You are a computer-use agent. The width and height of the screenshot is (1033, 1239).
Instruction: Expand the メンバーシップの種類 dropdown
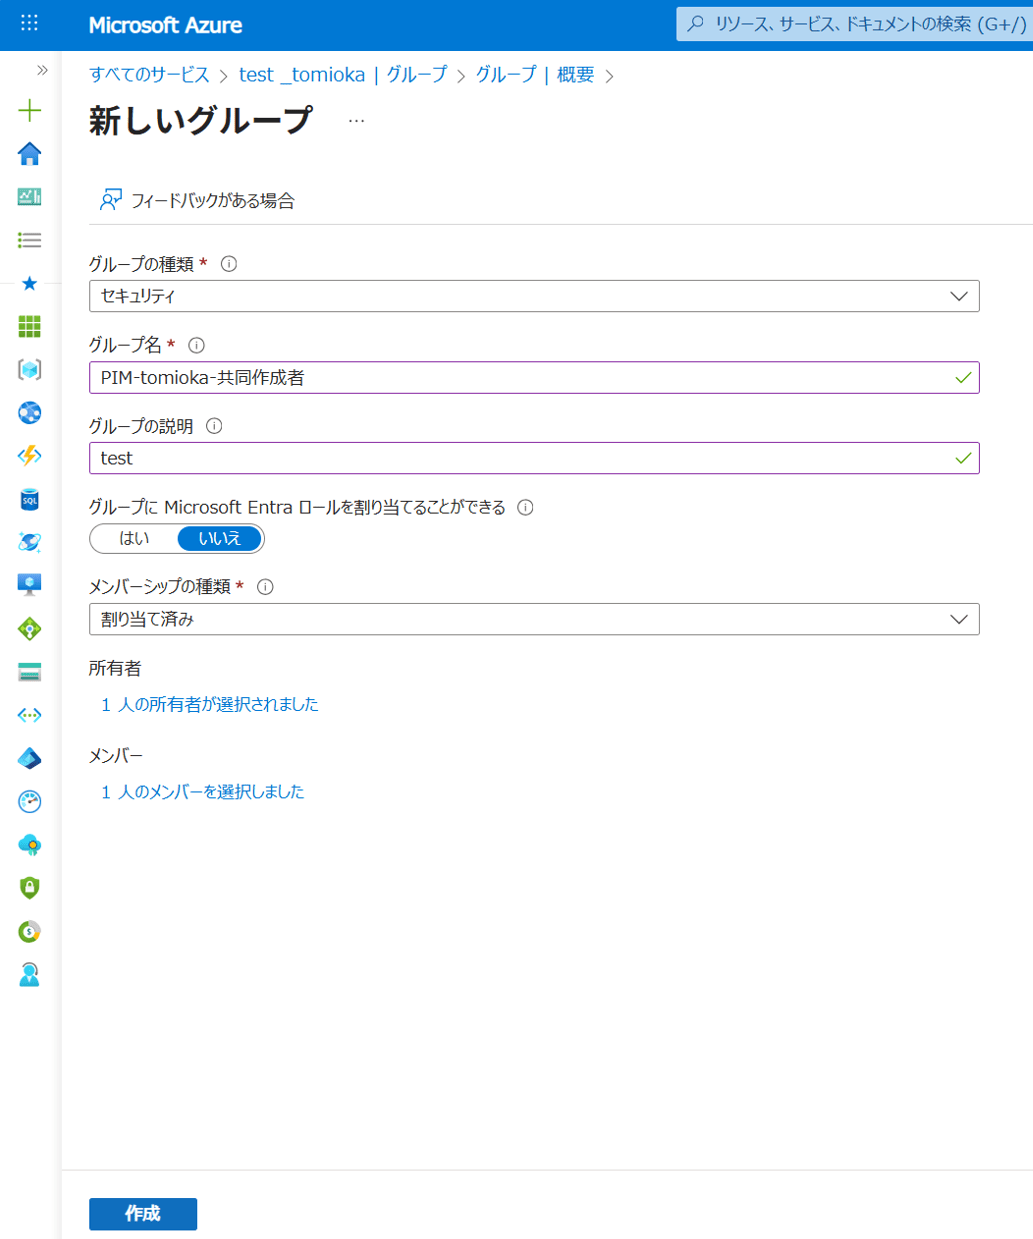pos(534,619)
